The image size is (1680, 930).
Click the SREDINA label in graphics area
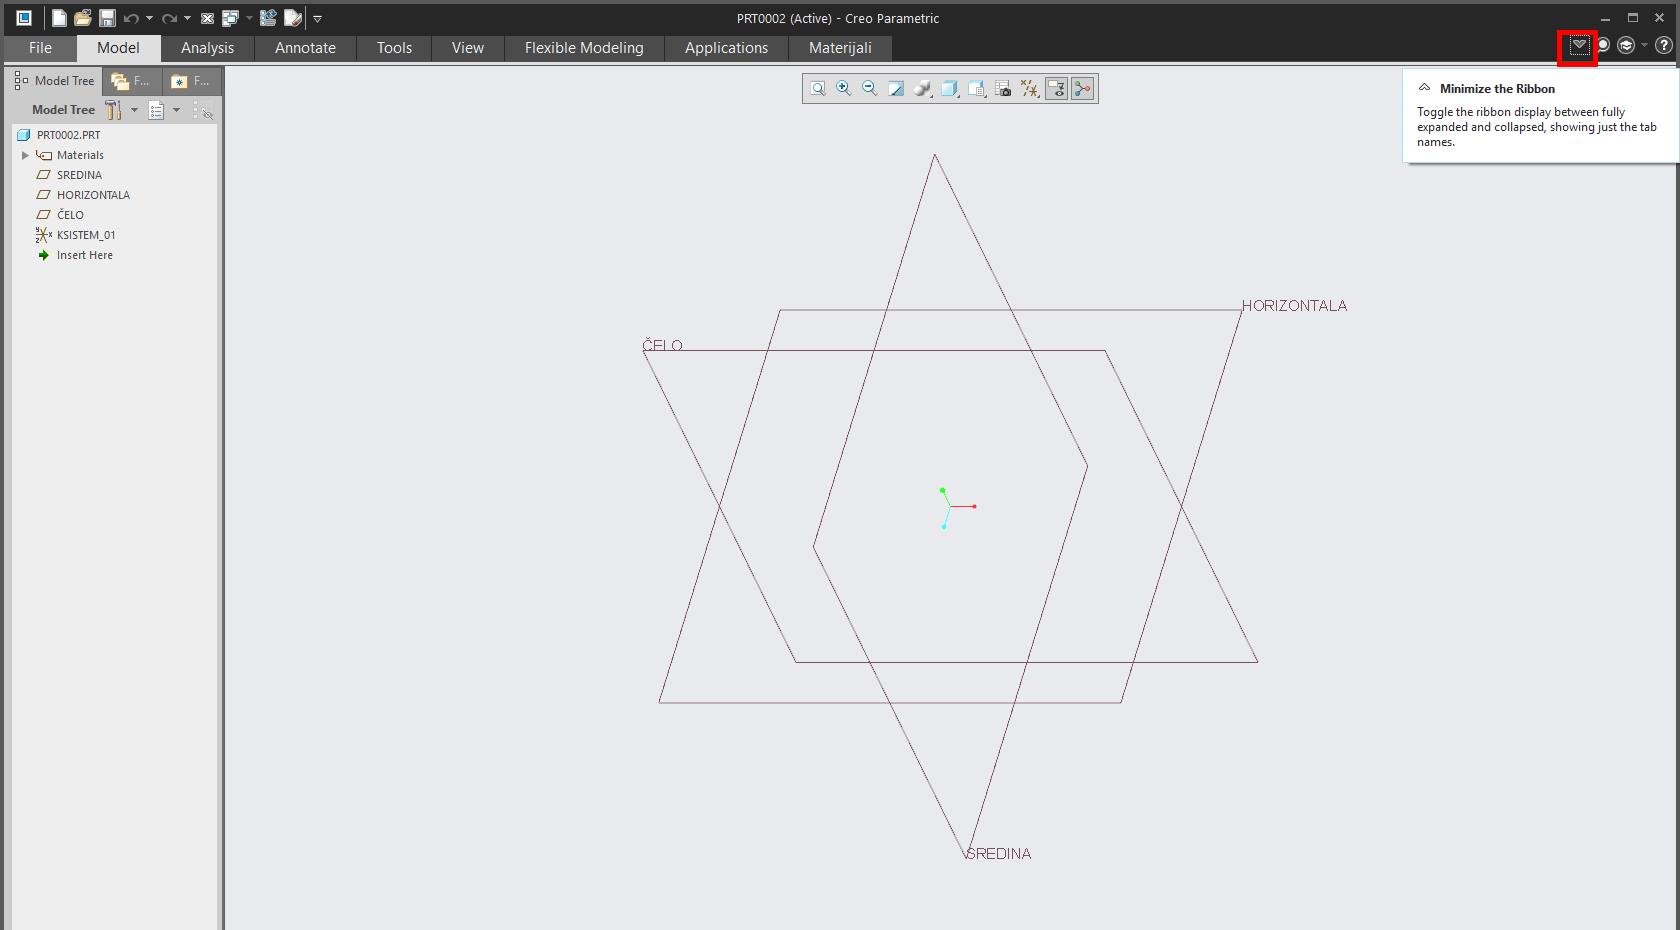tap(998, 854)
